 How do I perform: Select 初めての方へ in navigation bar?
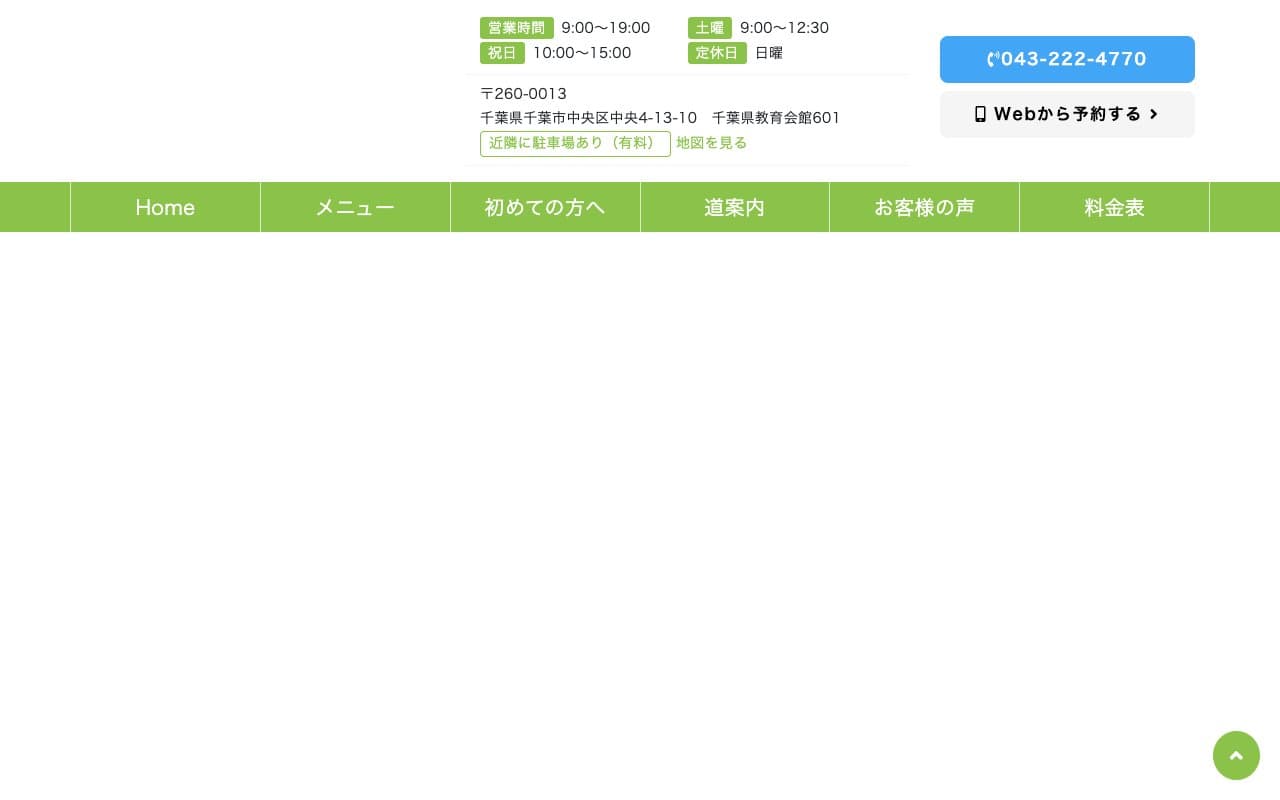(545, 207)
